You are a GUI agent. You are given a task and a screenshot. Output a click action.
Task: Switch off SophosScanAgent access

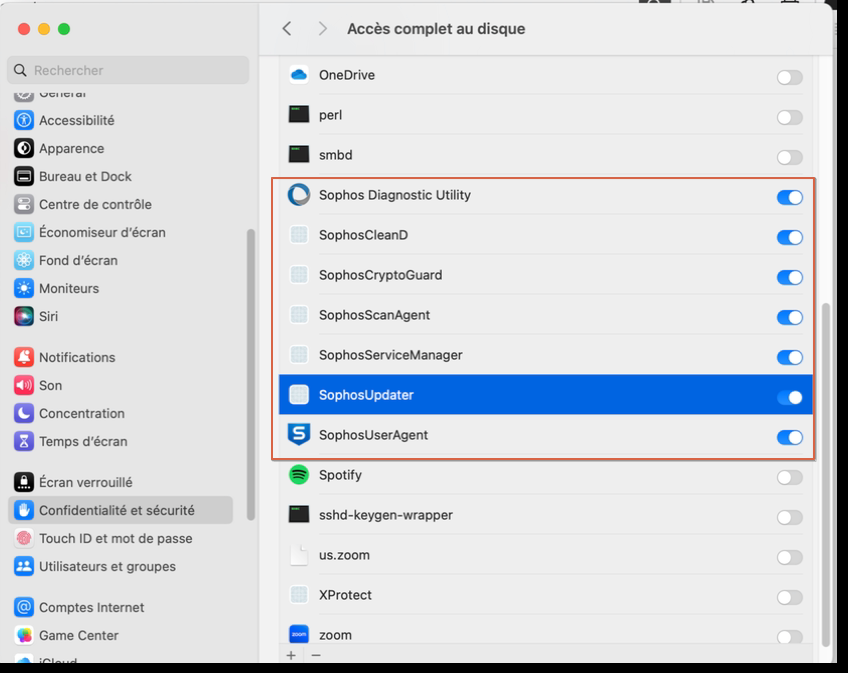pos(790,318)
